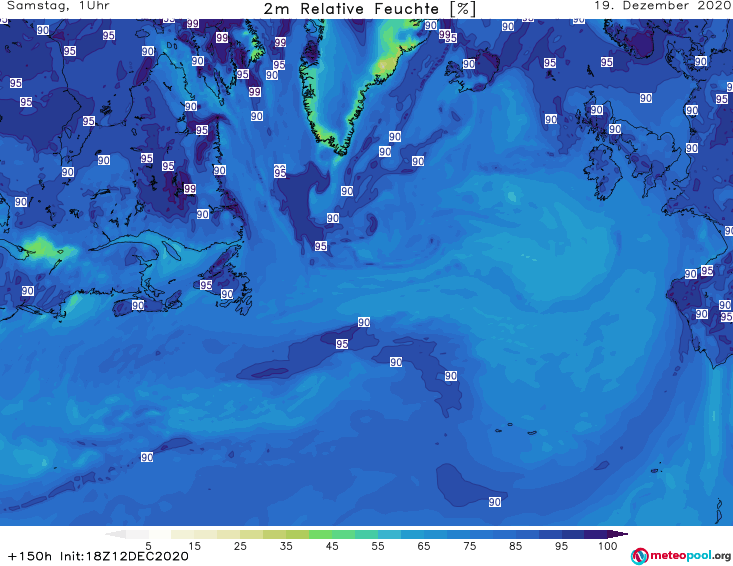Viewport: 733px width, 566px height.
Task: Click the 'Samstag, 1Uhr' time label
Action: 58,6
